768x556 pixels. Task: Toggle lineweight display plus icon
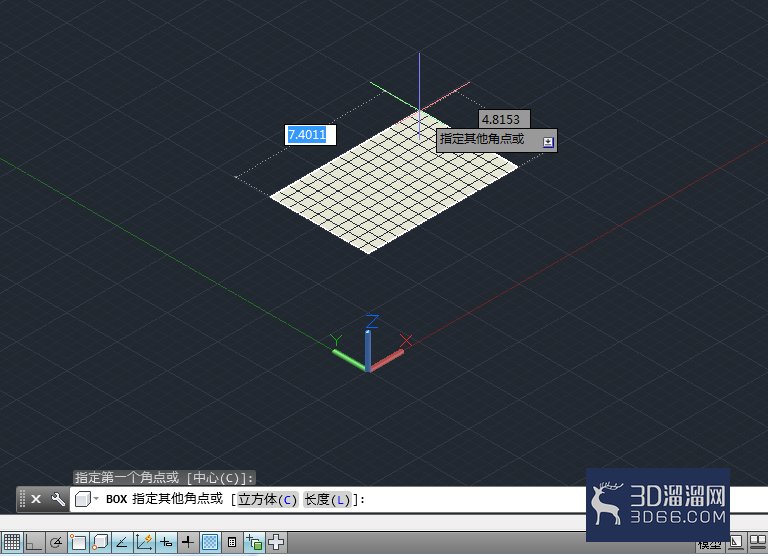188,542
